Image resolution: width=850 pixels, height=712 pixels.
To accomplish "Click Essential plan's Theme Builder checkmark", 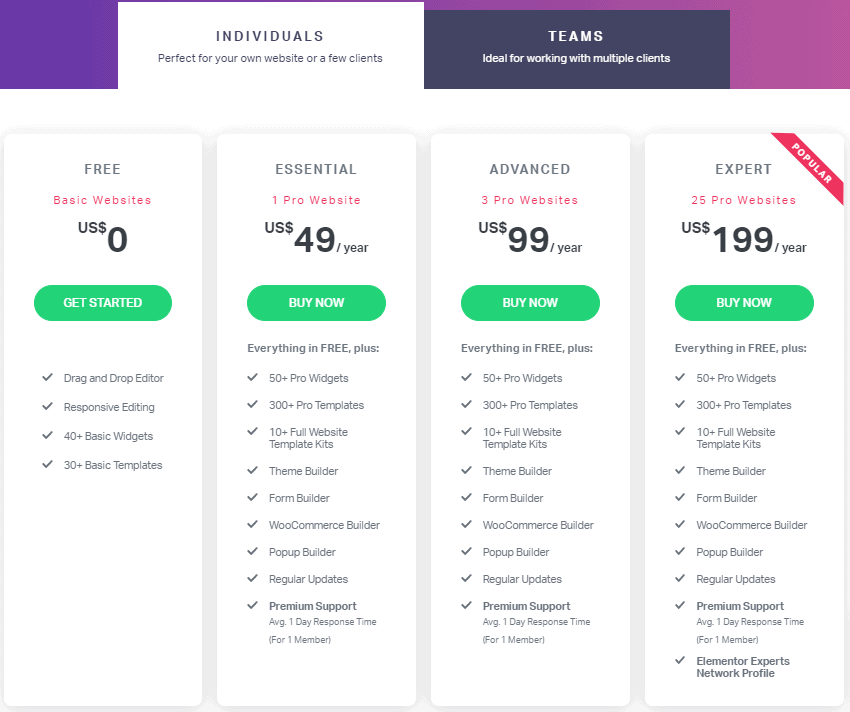I will click(x=253, y=470).
